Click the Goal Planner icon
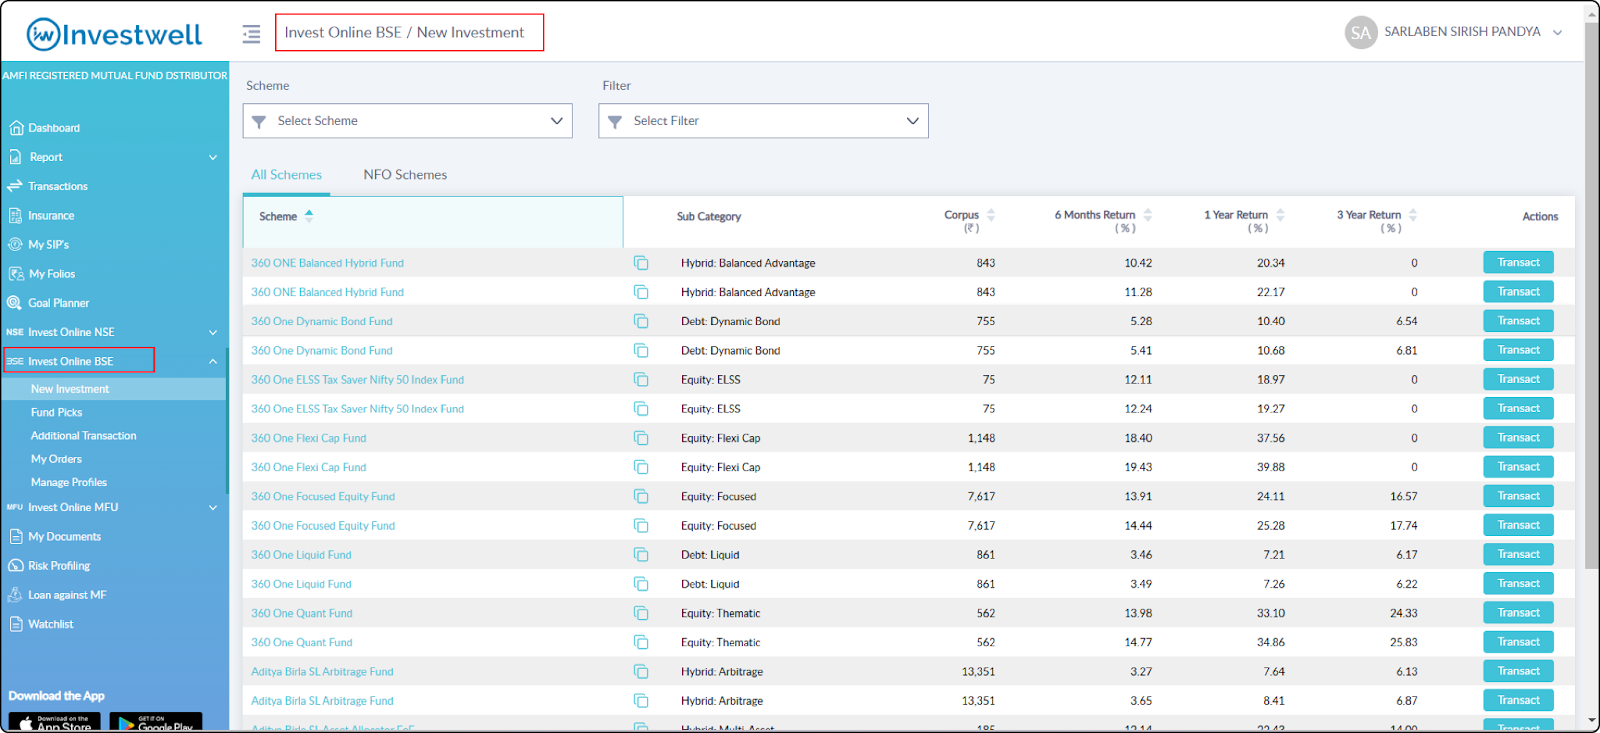This screenshot has height=733, width=1600. [x=15, y=303]
